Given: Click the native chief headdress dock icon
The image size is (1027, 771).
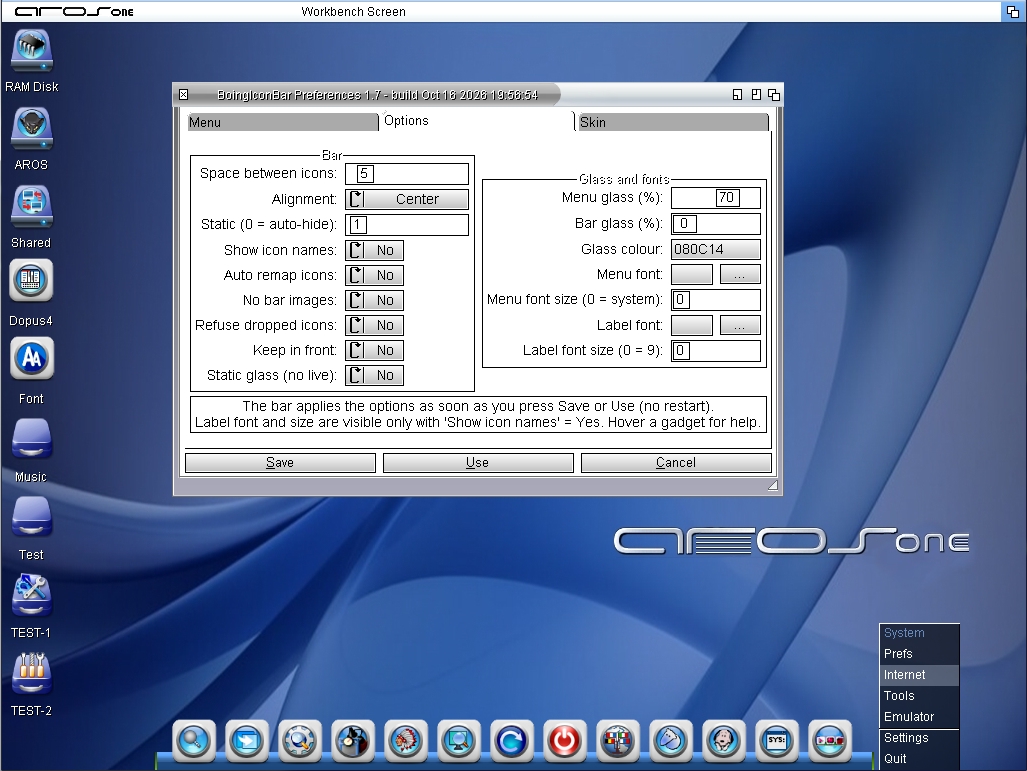Looking at the screenshot, I should point(406,741).
